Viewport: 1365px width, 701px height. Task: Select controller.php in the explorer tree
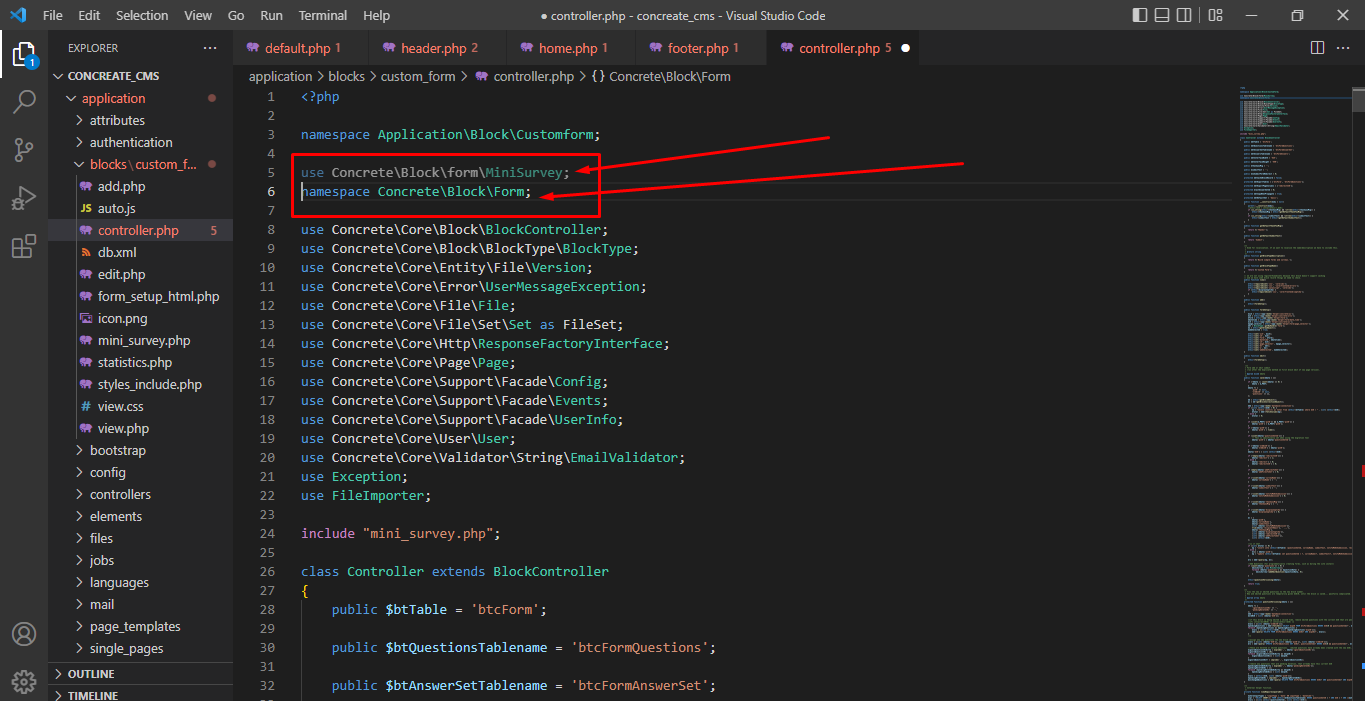click(x=141, y=230)
